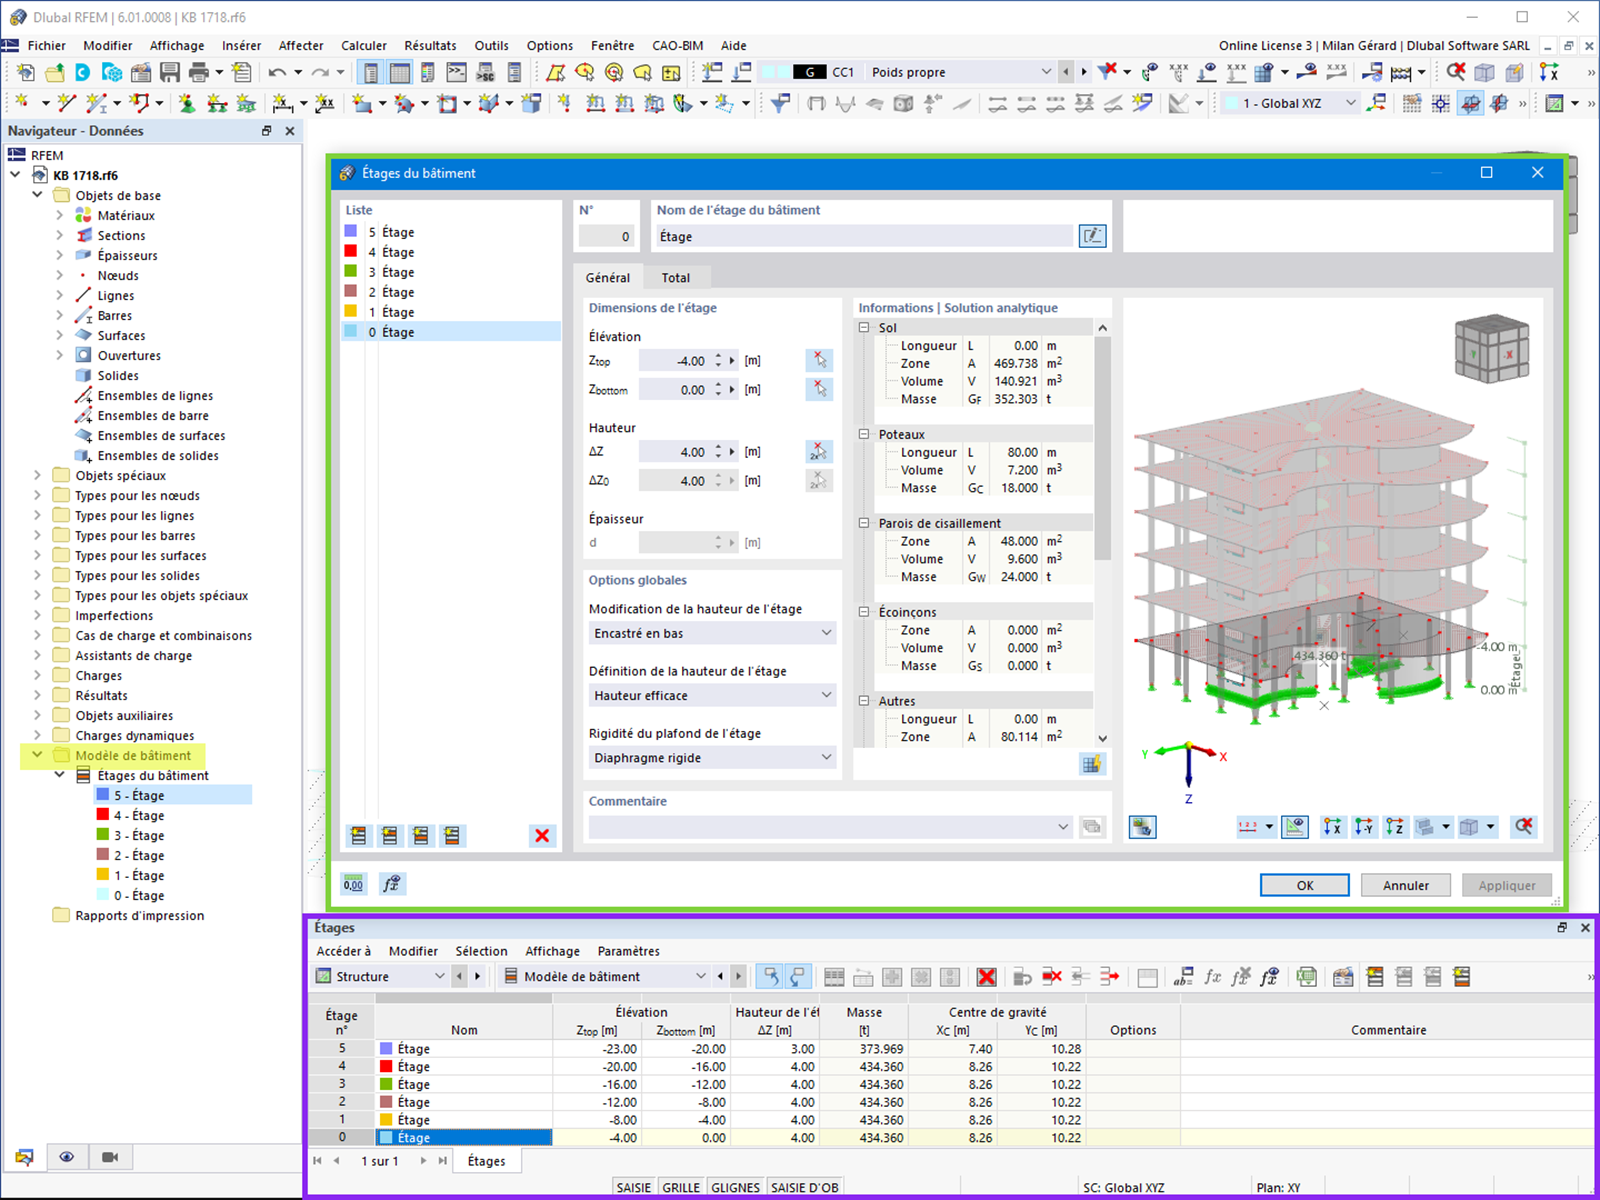Click the red-X magnifier icon in top toolbar
The image size is (1600, 1200).
point(1456,72)
